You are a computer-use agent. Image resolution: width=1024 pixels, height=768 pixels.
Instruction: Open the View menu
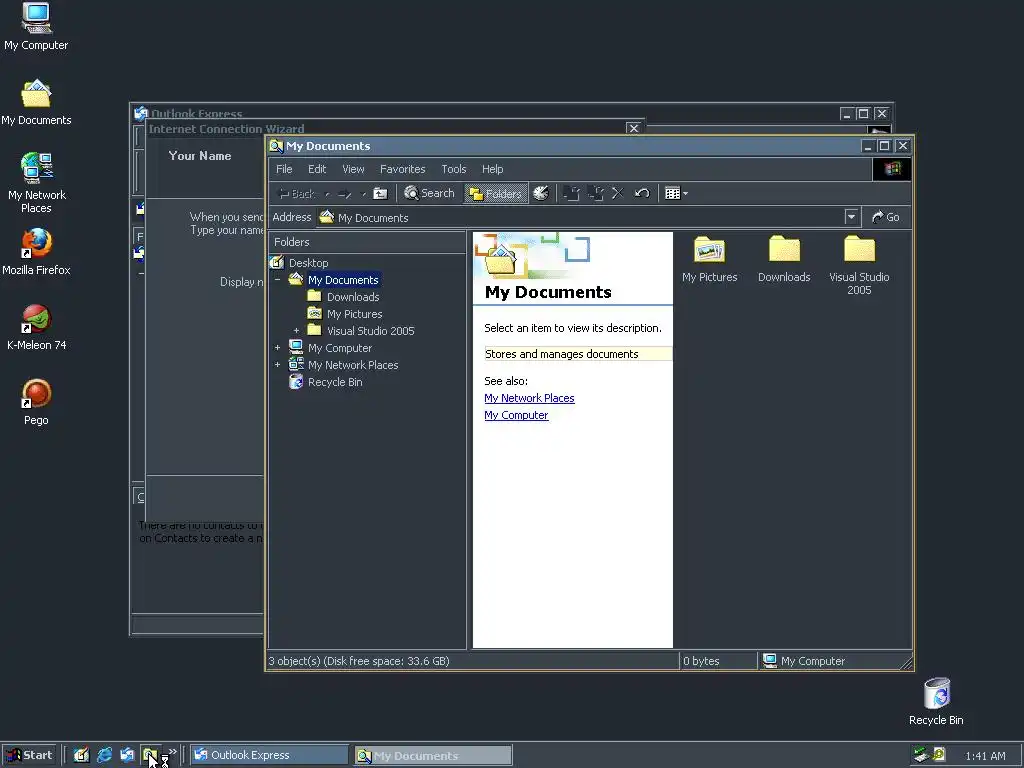[x=353, y=169]
